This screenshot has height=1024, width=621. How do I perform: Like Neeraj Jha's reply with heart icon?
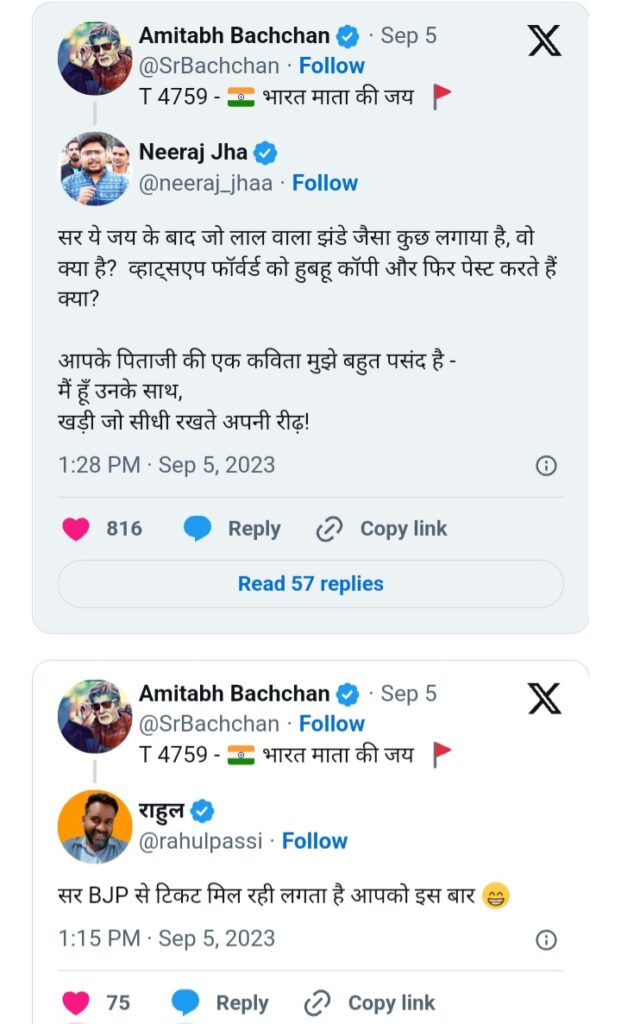76,529
